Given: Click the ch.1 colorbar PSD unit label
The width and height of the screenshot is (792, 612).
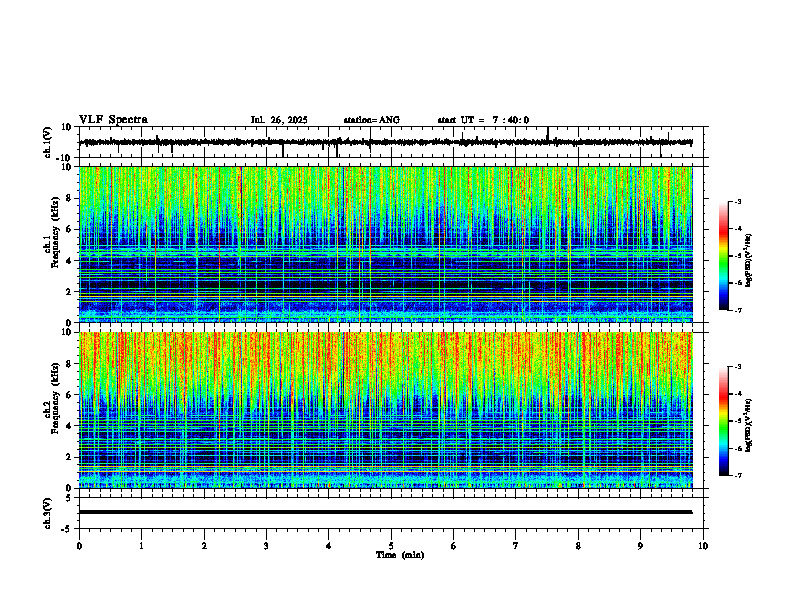Looking at the screenshot, I should [749, 260].
